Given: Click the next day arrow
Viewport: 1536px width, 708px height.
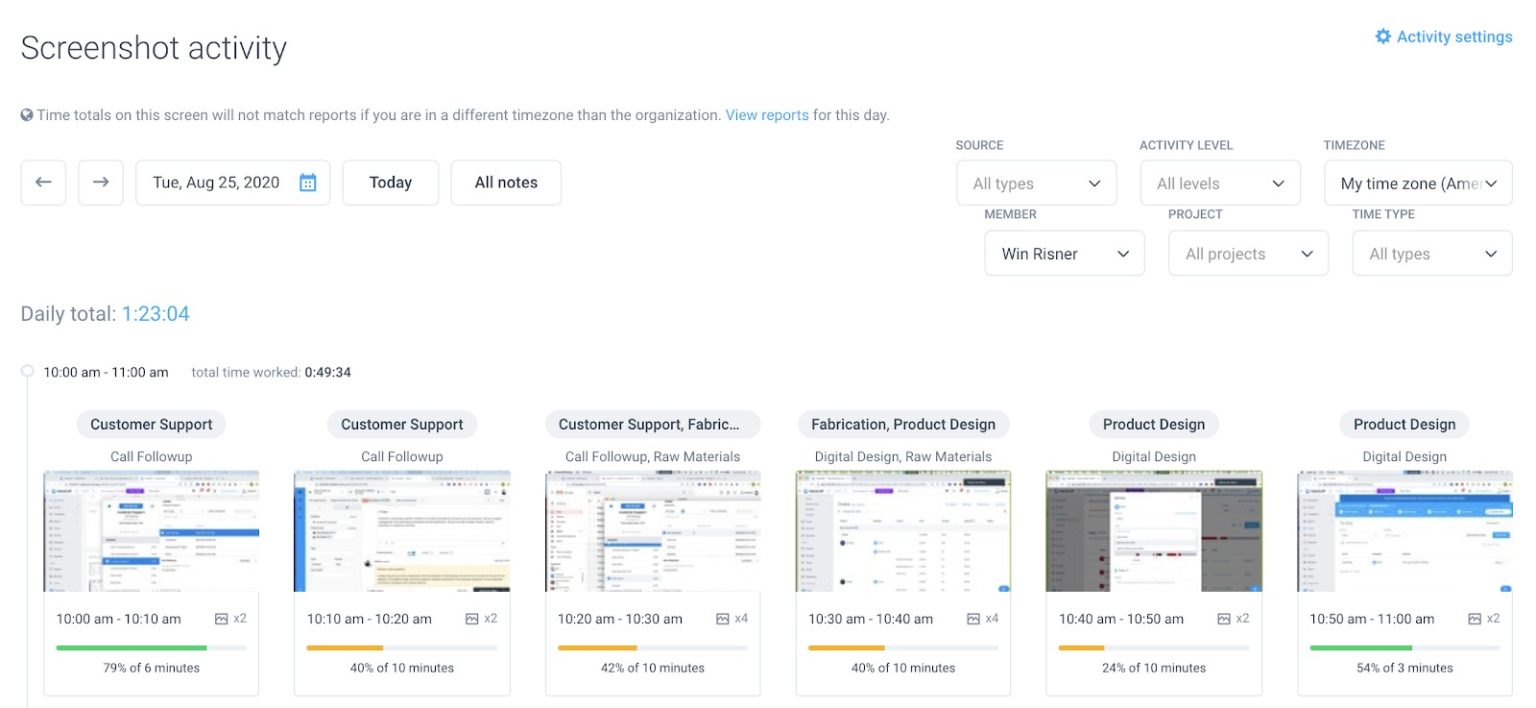Looking at the screenshot, I should coord(100,182).
